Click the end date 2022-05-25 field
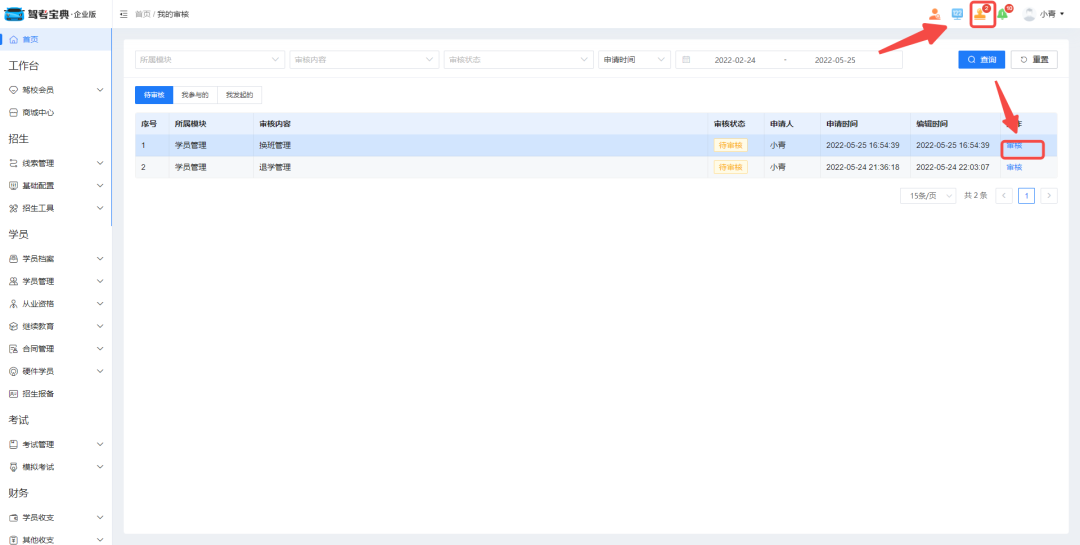The width and height of the screenshot is (1080, 545). (835, 60)
